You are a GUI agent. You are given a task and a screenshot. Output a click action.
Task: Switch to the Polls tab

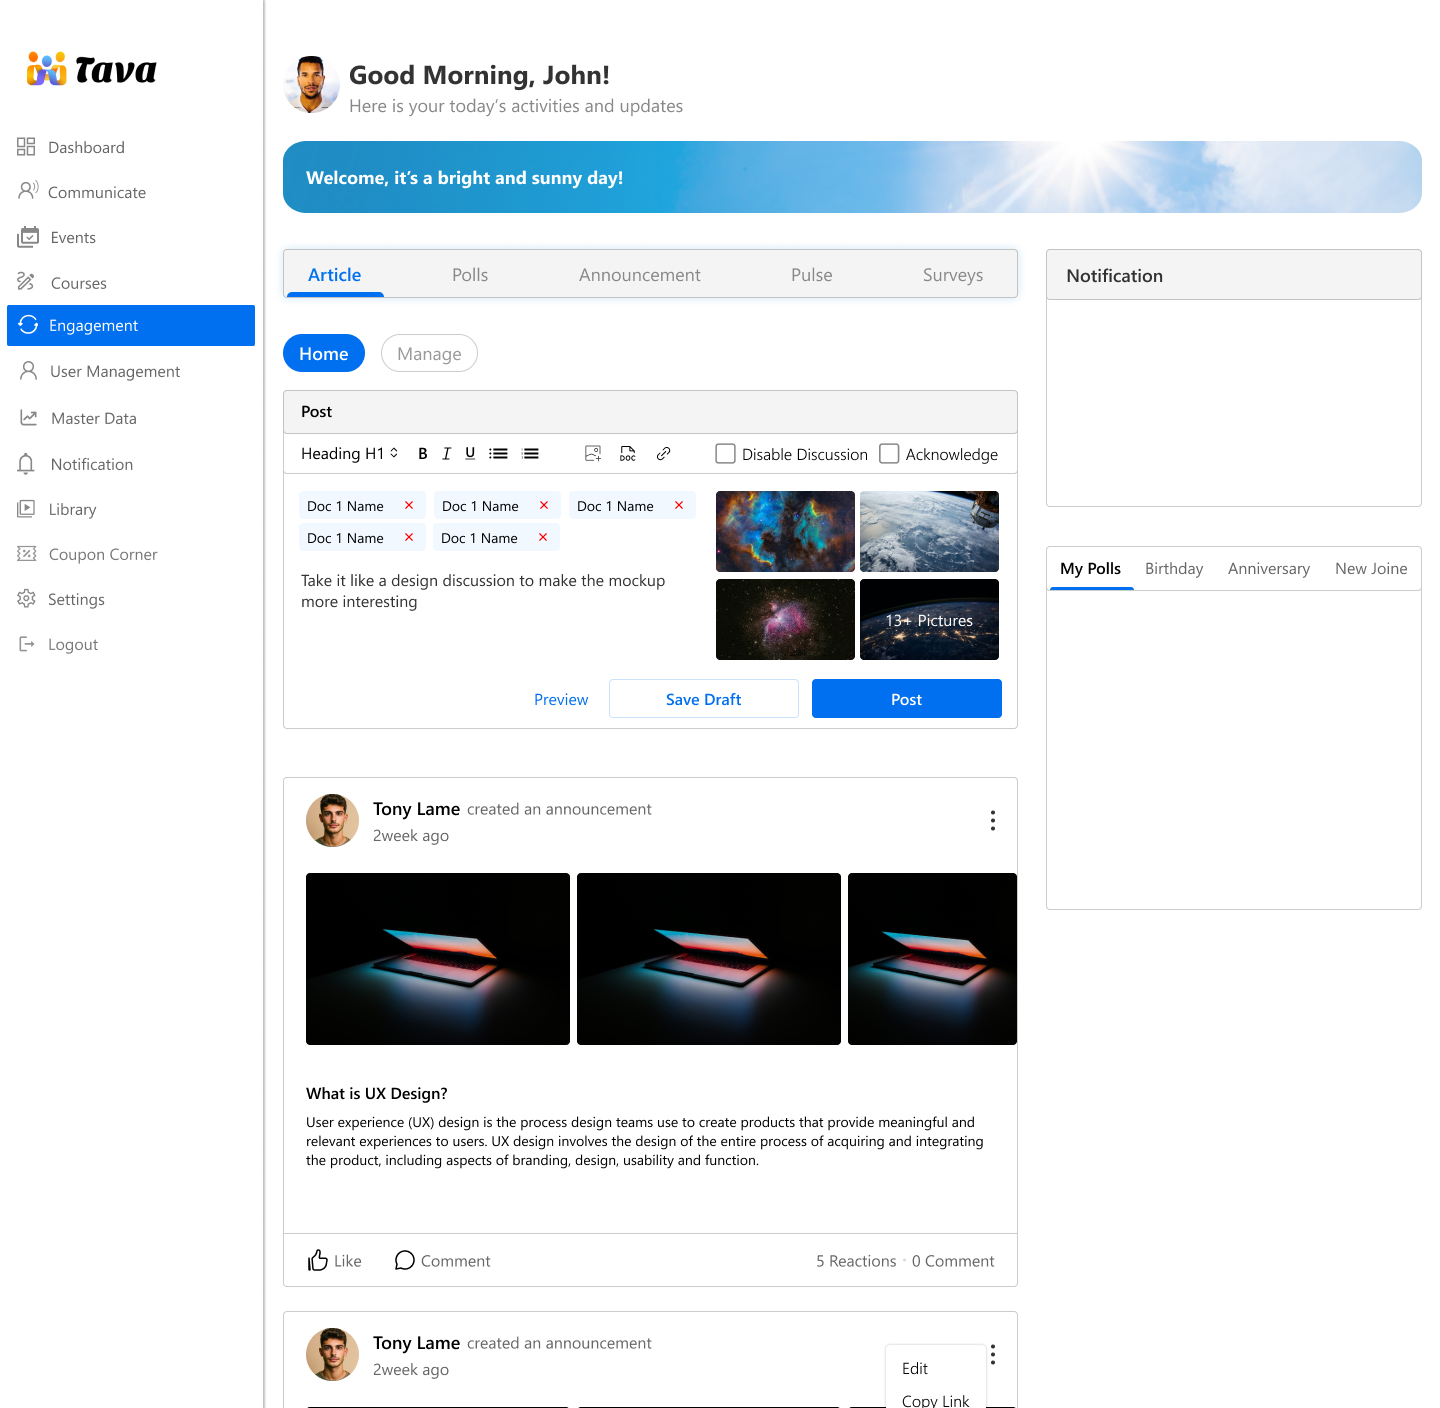pos(470,275)
